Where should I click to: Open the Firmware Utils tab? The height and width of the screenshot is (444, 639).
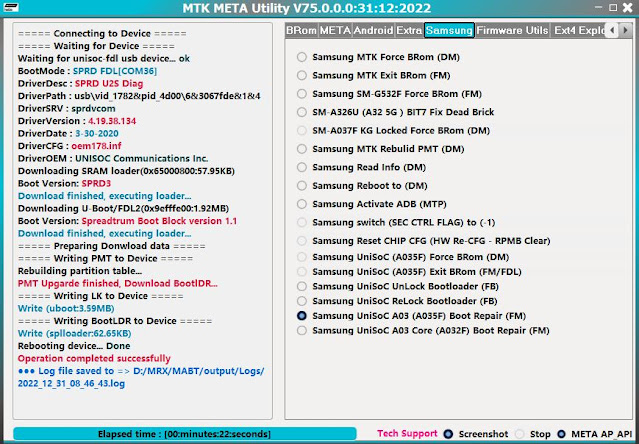tap(512, 31)
